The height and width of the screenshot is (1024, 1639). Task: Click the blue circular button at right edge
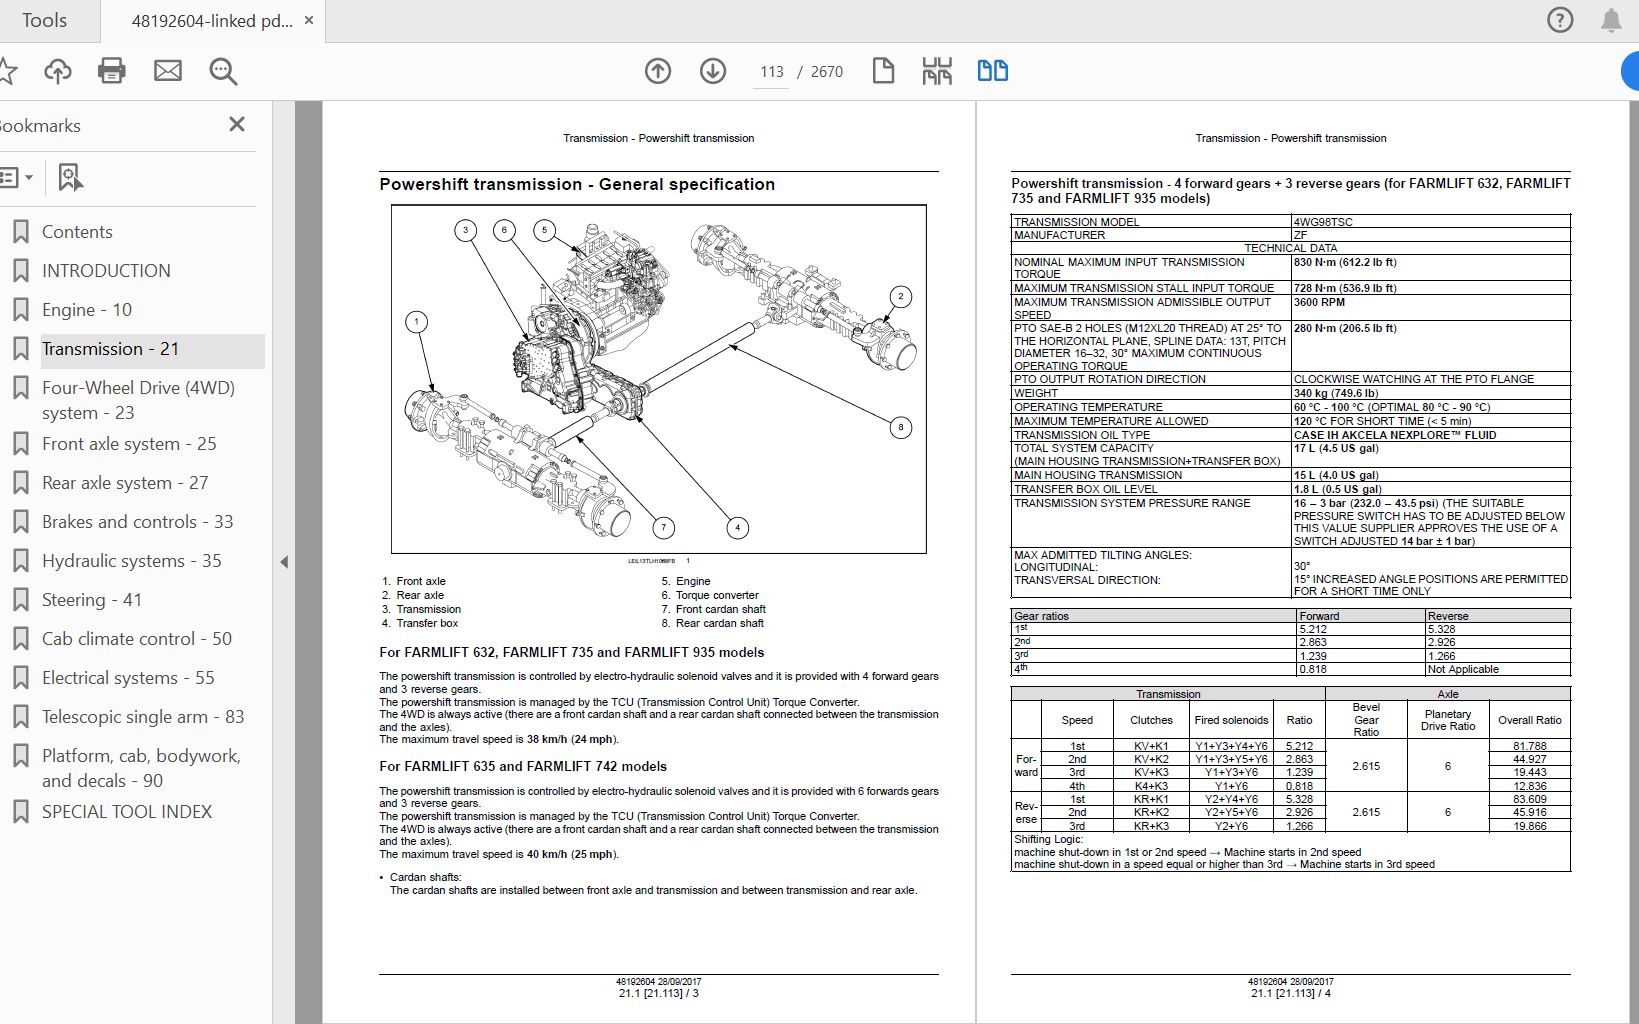coord(1630,71)
